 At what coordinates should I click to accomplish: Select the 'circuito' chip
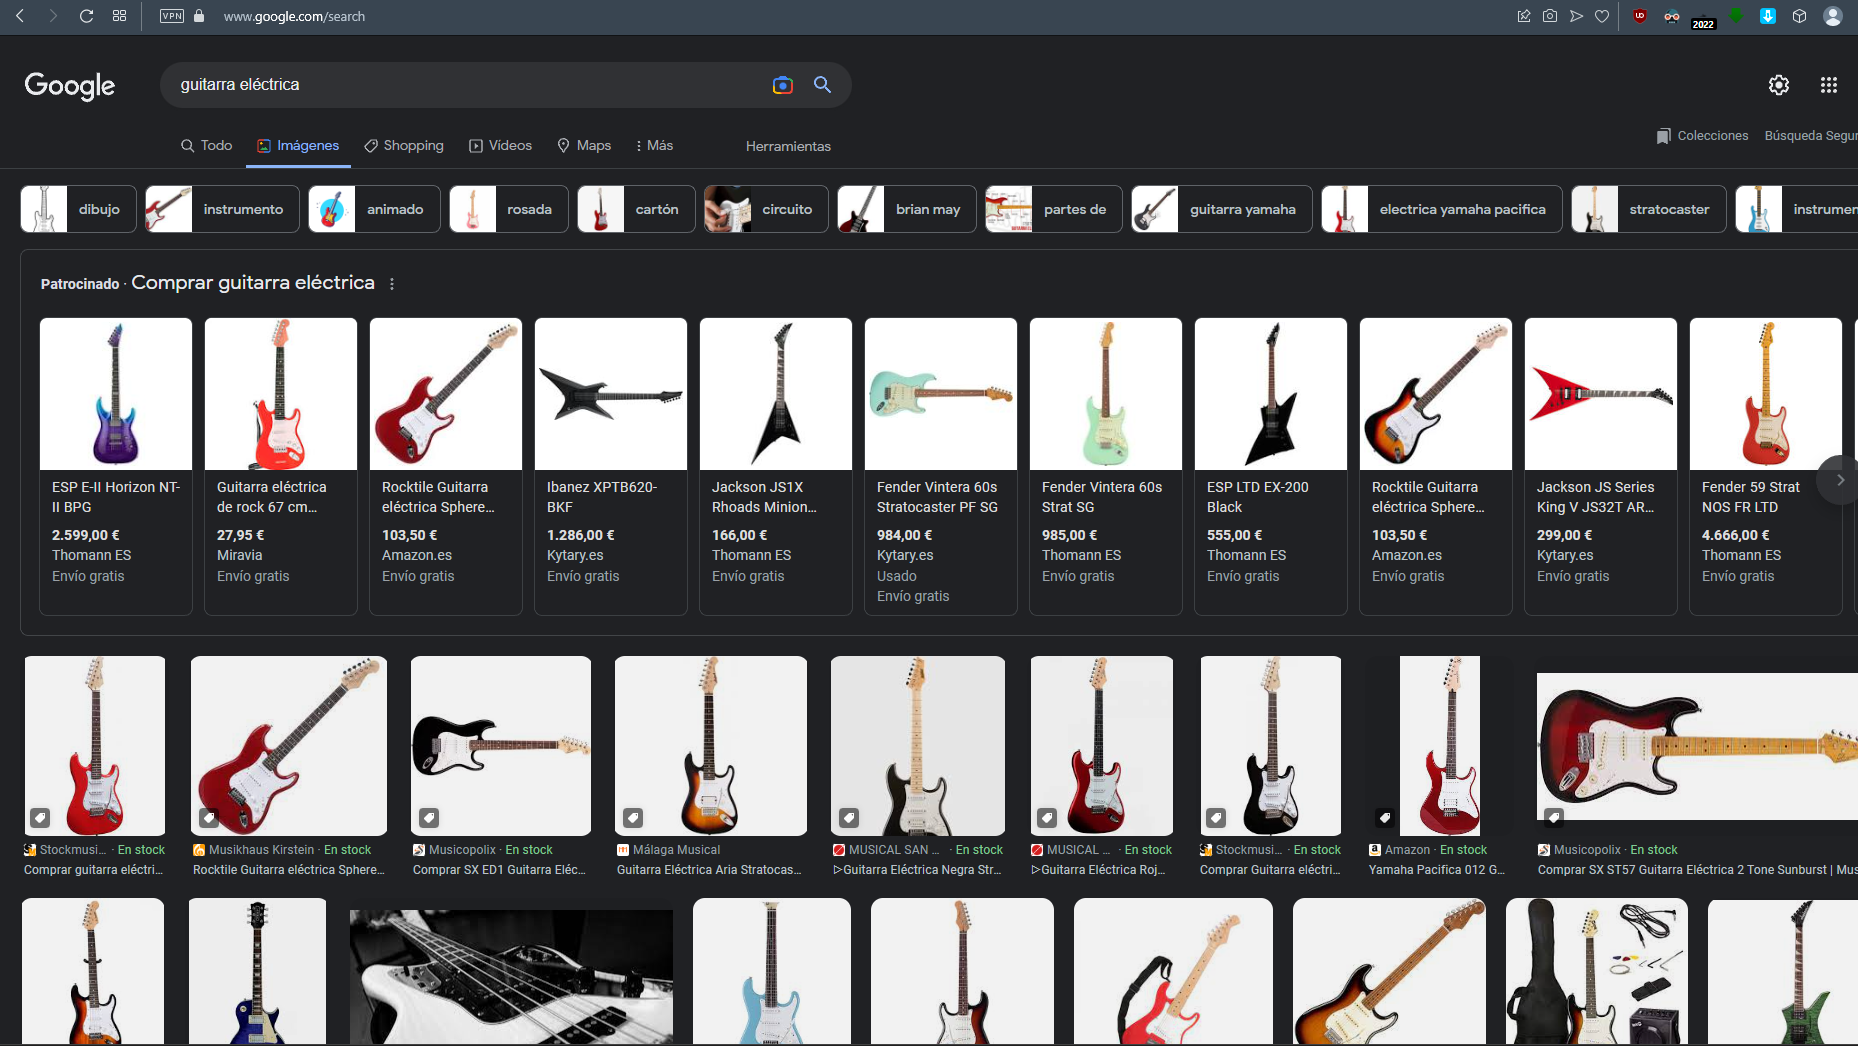(766, 209)
